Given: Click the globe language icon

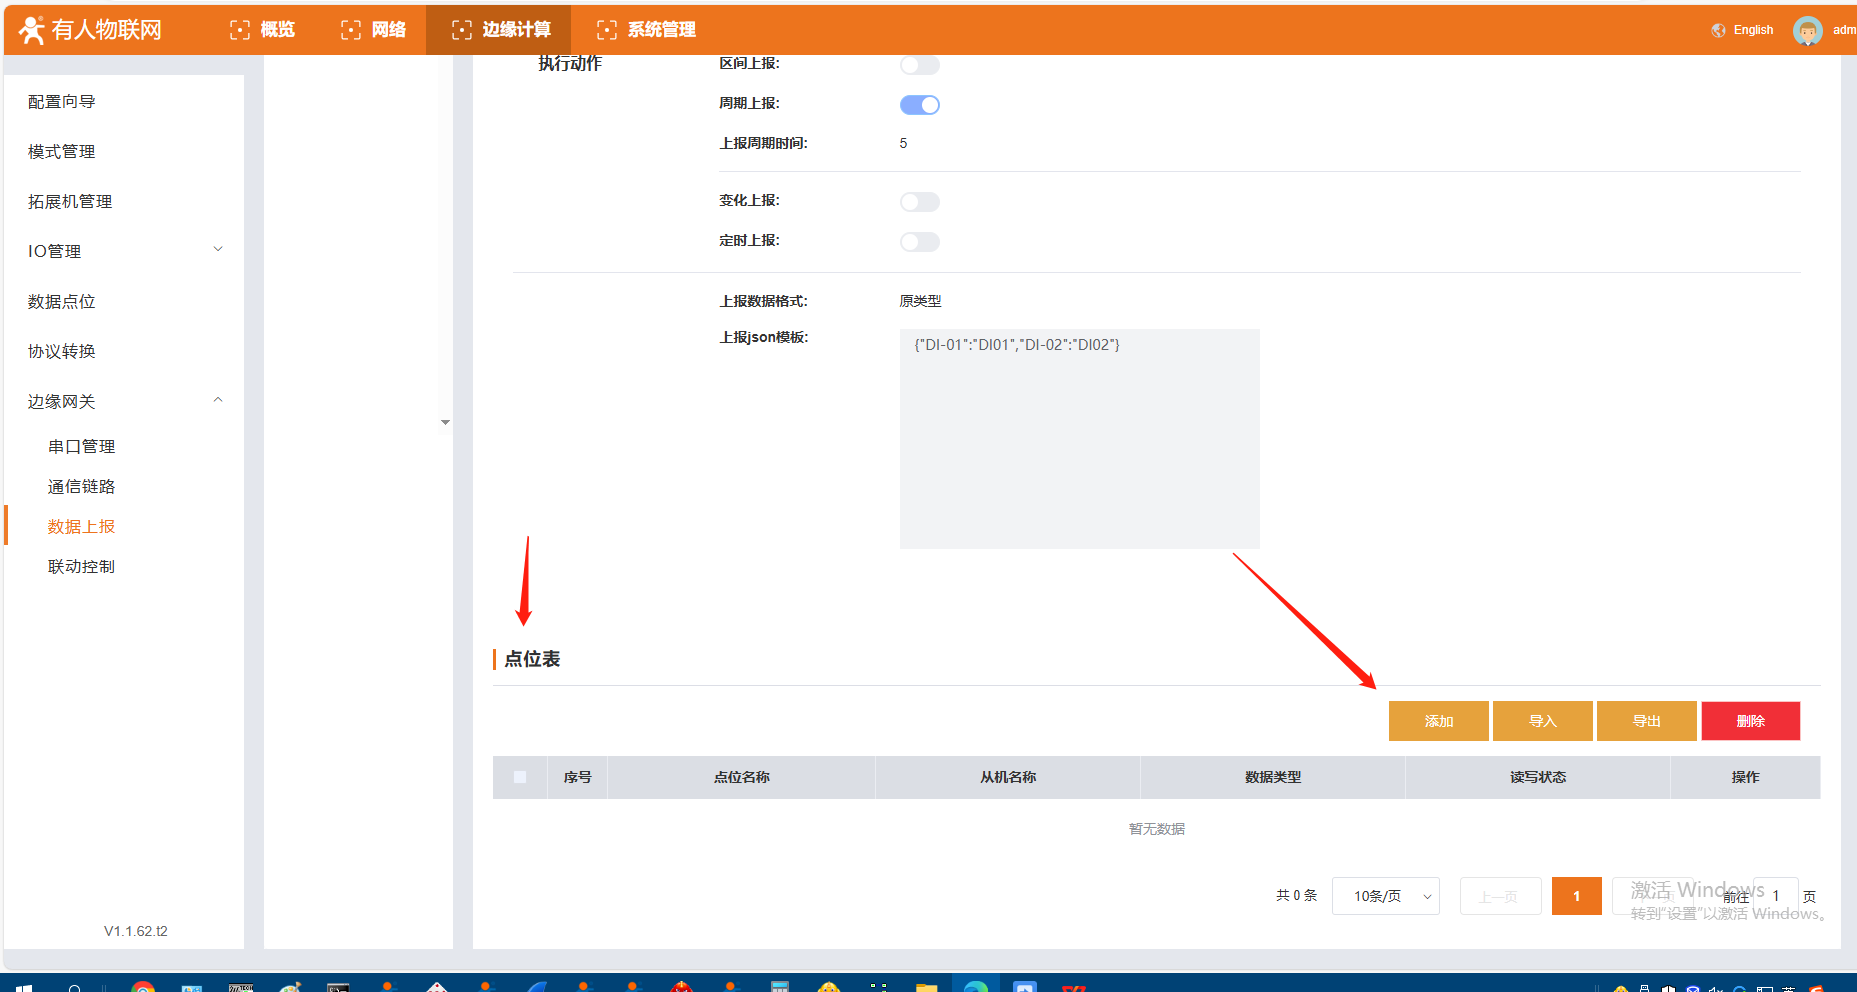Looking at the screenshot, I should [x=1718, y=30].
